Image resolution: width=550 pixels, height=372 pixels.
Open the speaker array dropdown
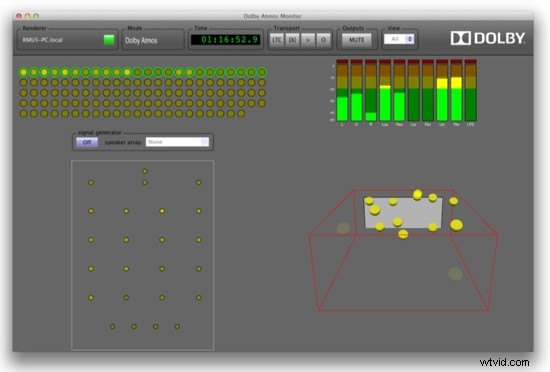pos(177,142)
